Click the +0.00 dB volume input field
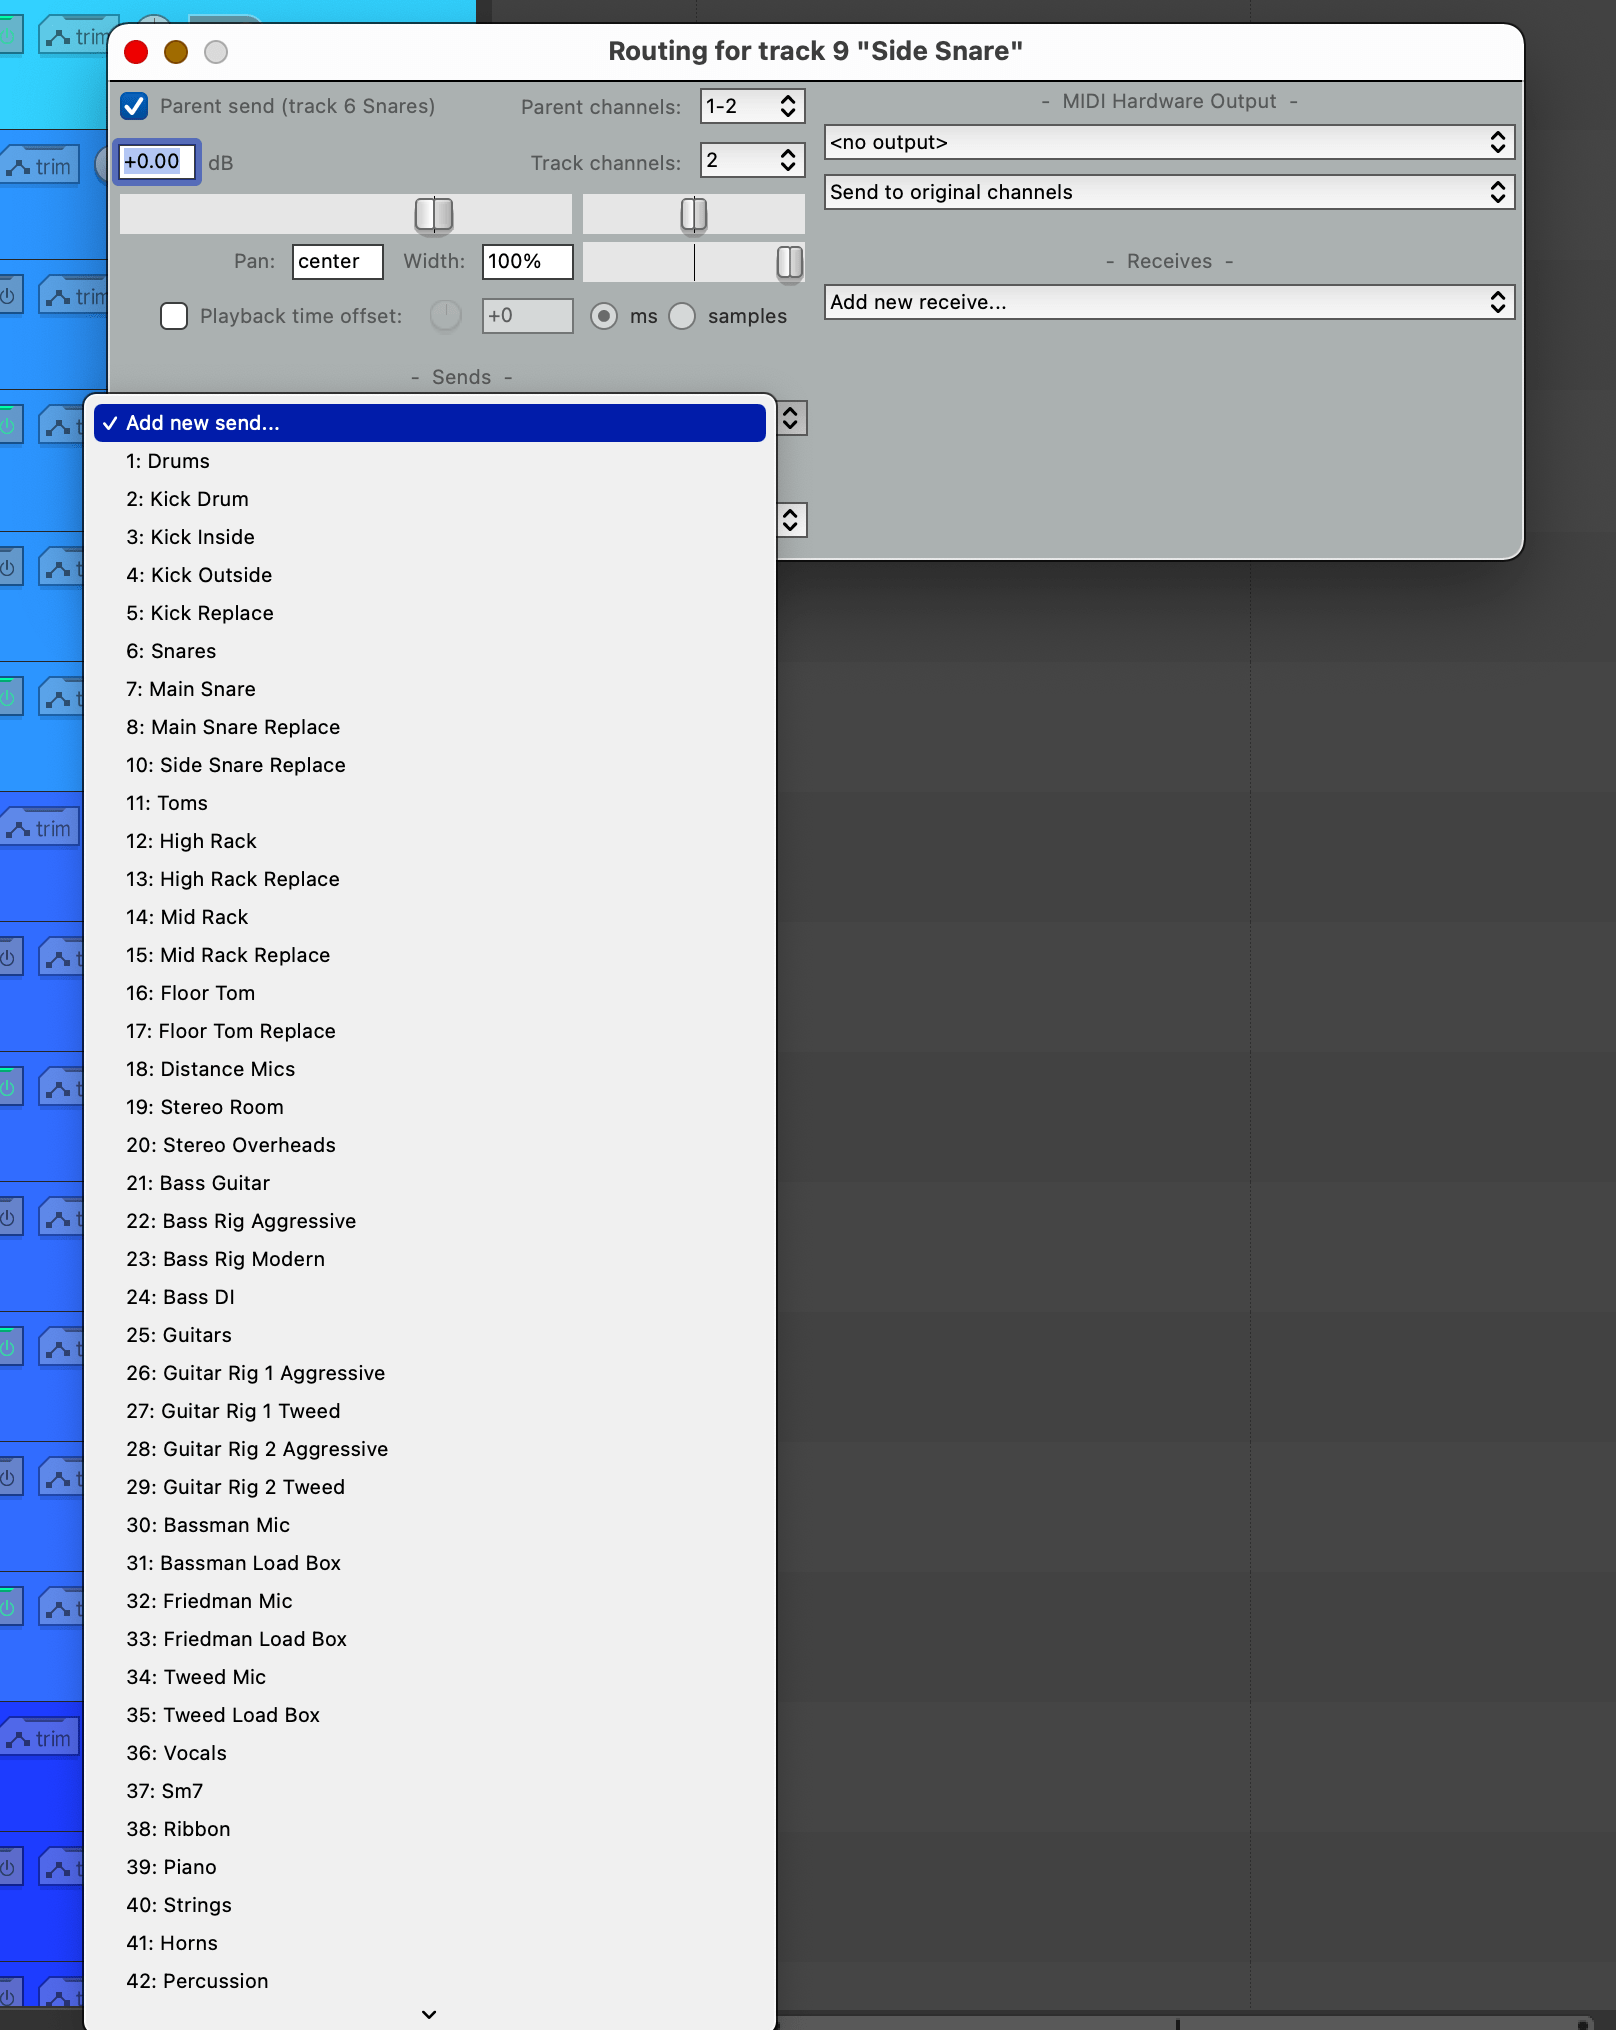 click(x=155, y=162)
